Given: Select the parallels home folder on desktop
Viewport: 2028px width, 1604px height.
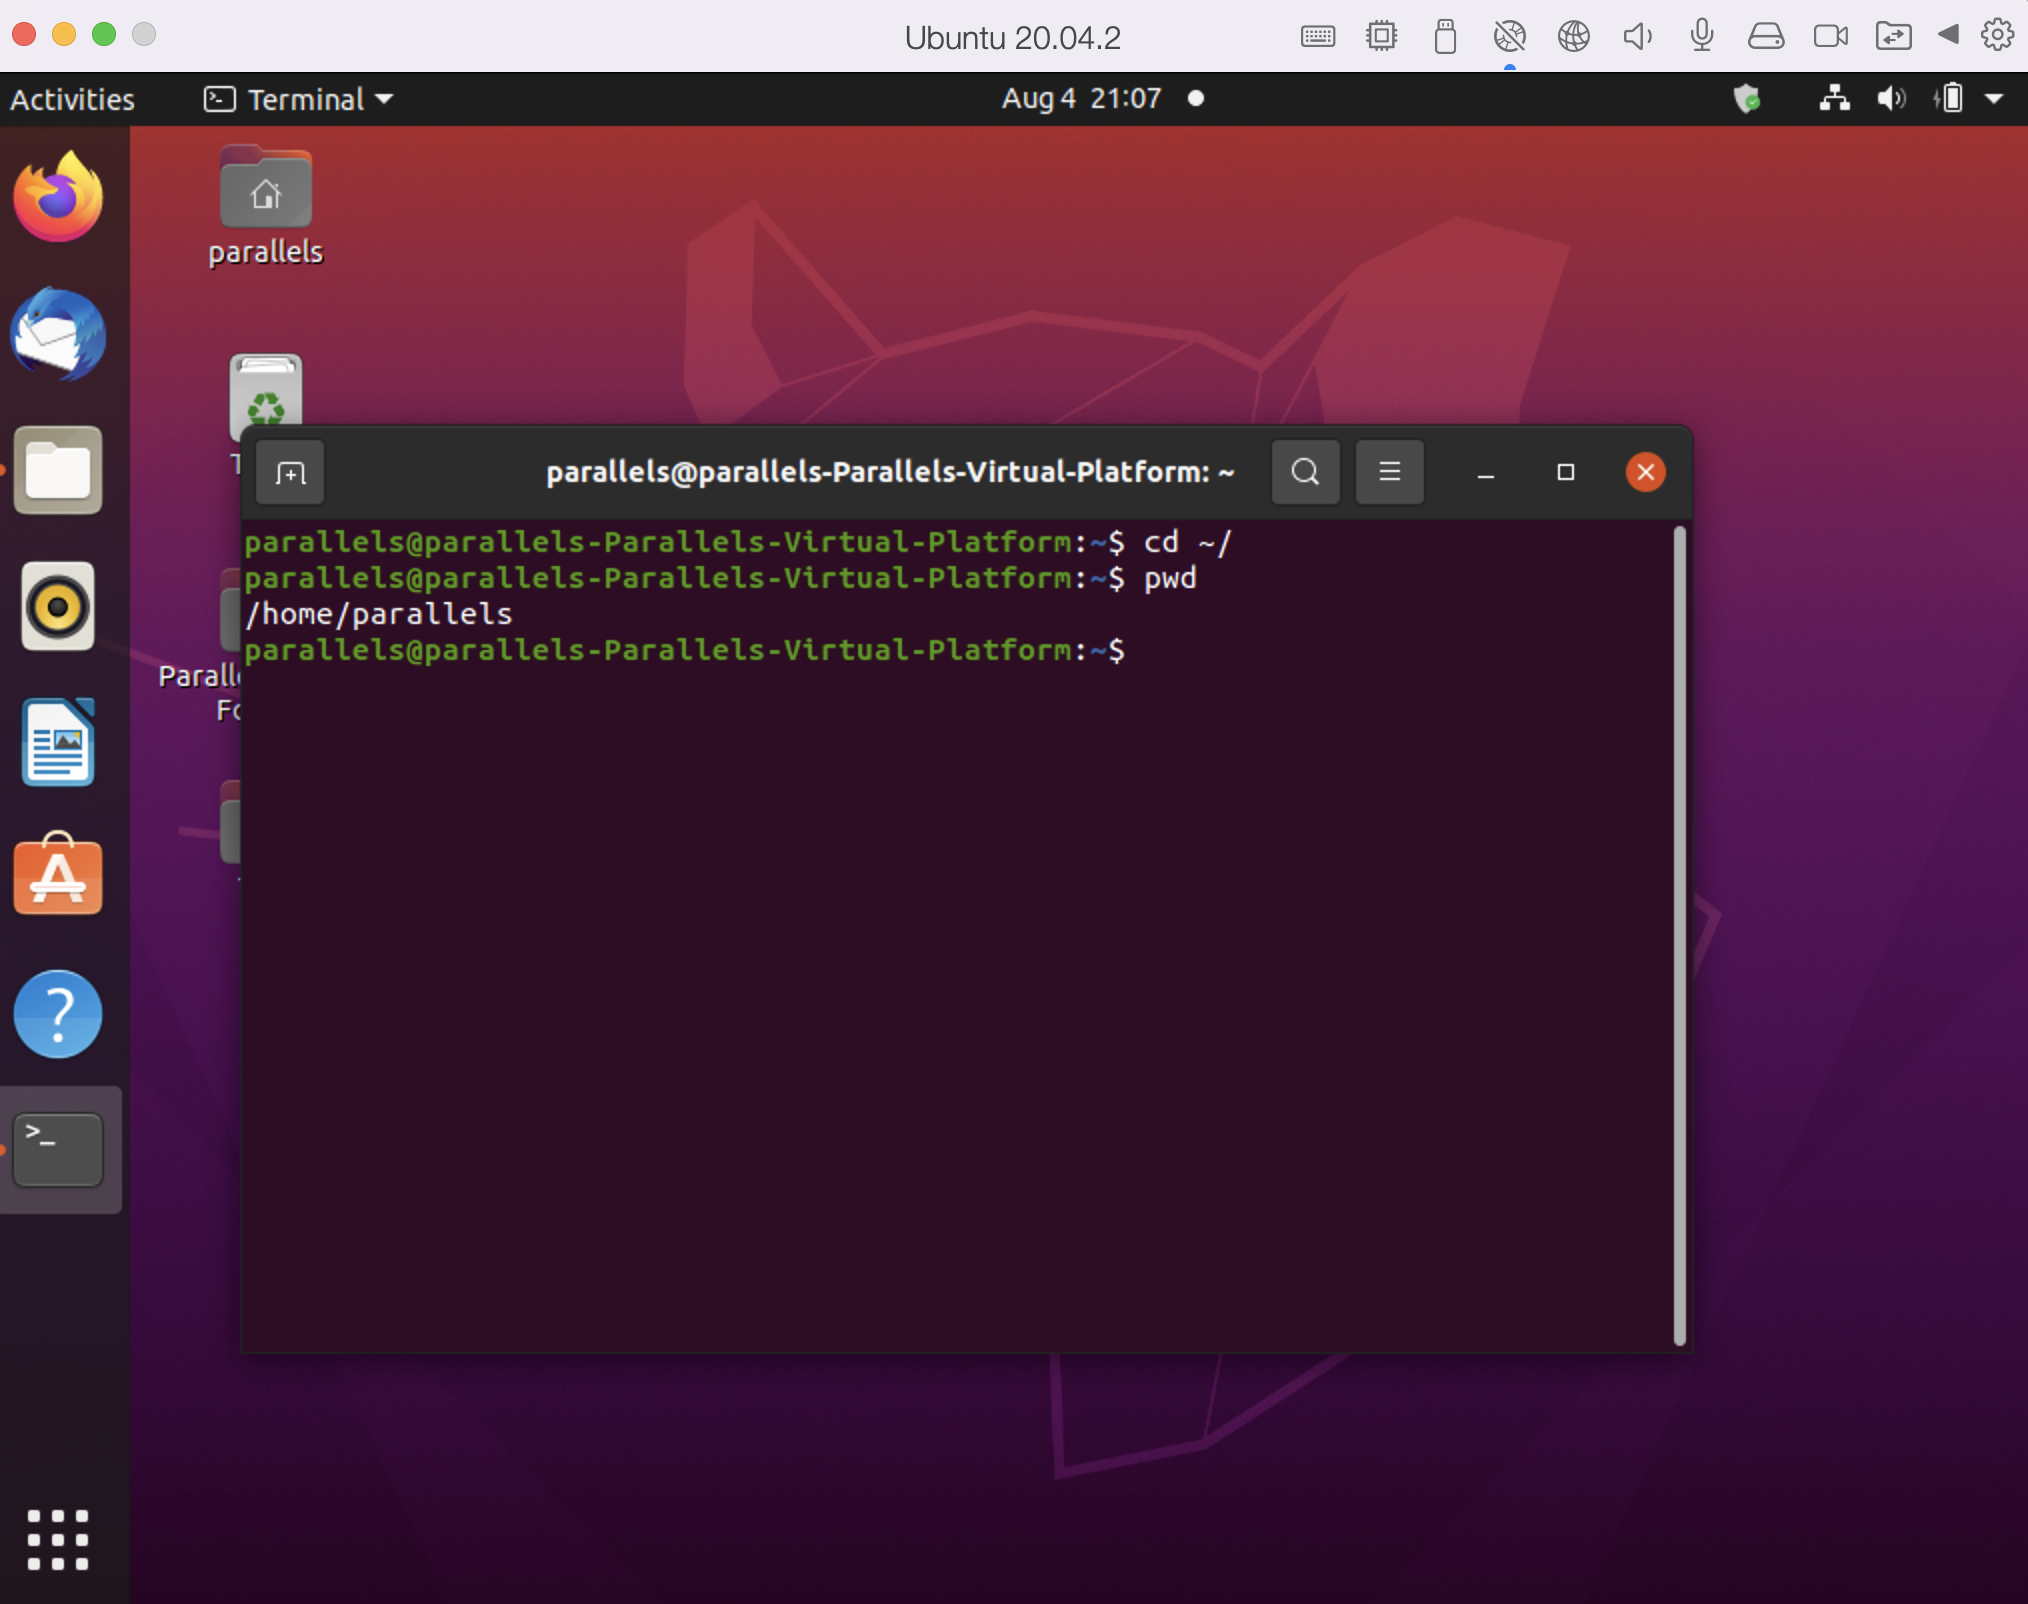Looking at the screenshot, I should click(x=266, y=207).
